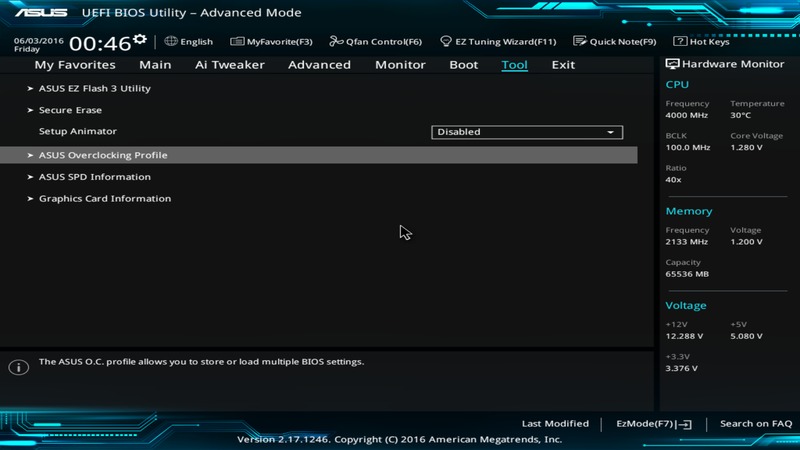Viewport: 800px width, 450px height.
Task: Click the globe icon for English language
Action: [171, 42]
